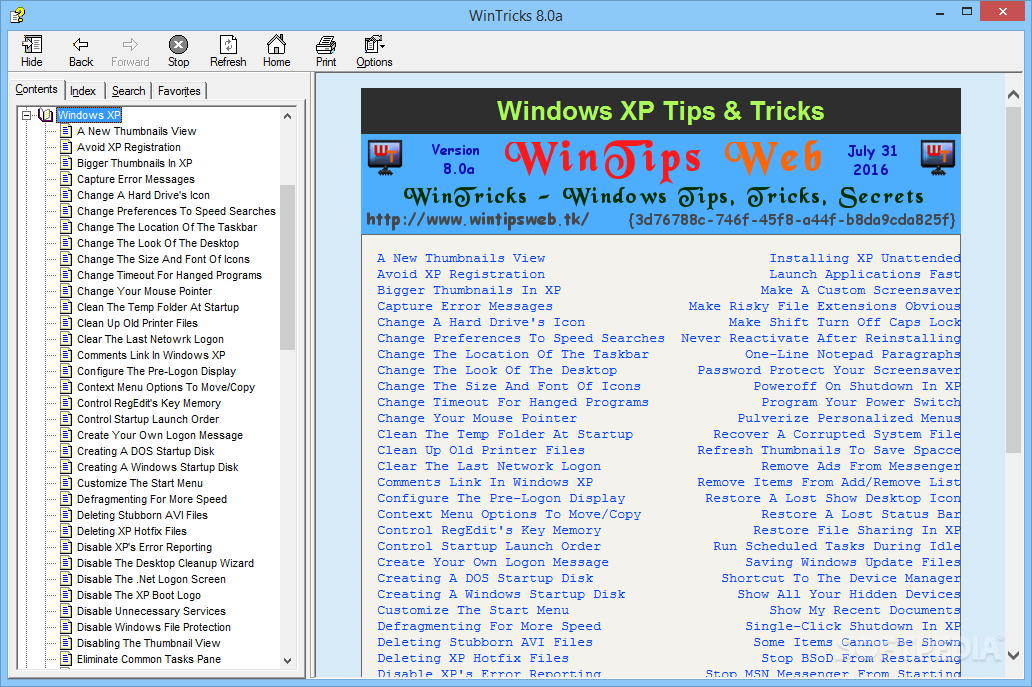The height and width of the screenshot is (687, 1032).
Task: Open Disabling The Thumbnail View tree topic
Action: click(148, 643)
